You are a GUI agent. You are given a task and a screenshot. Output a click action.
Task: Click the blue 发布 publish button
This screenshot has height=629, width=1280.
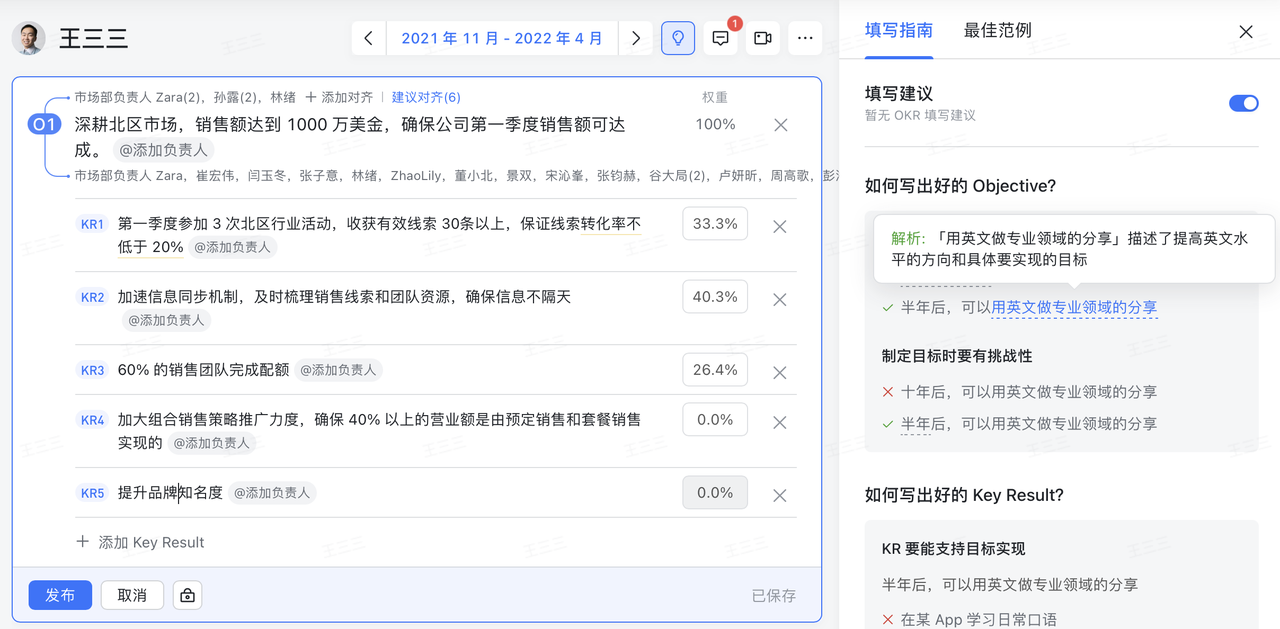(x=60, y=595)
